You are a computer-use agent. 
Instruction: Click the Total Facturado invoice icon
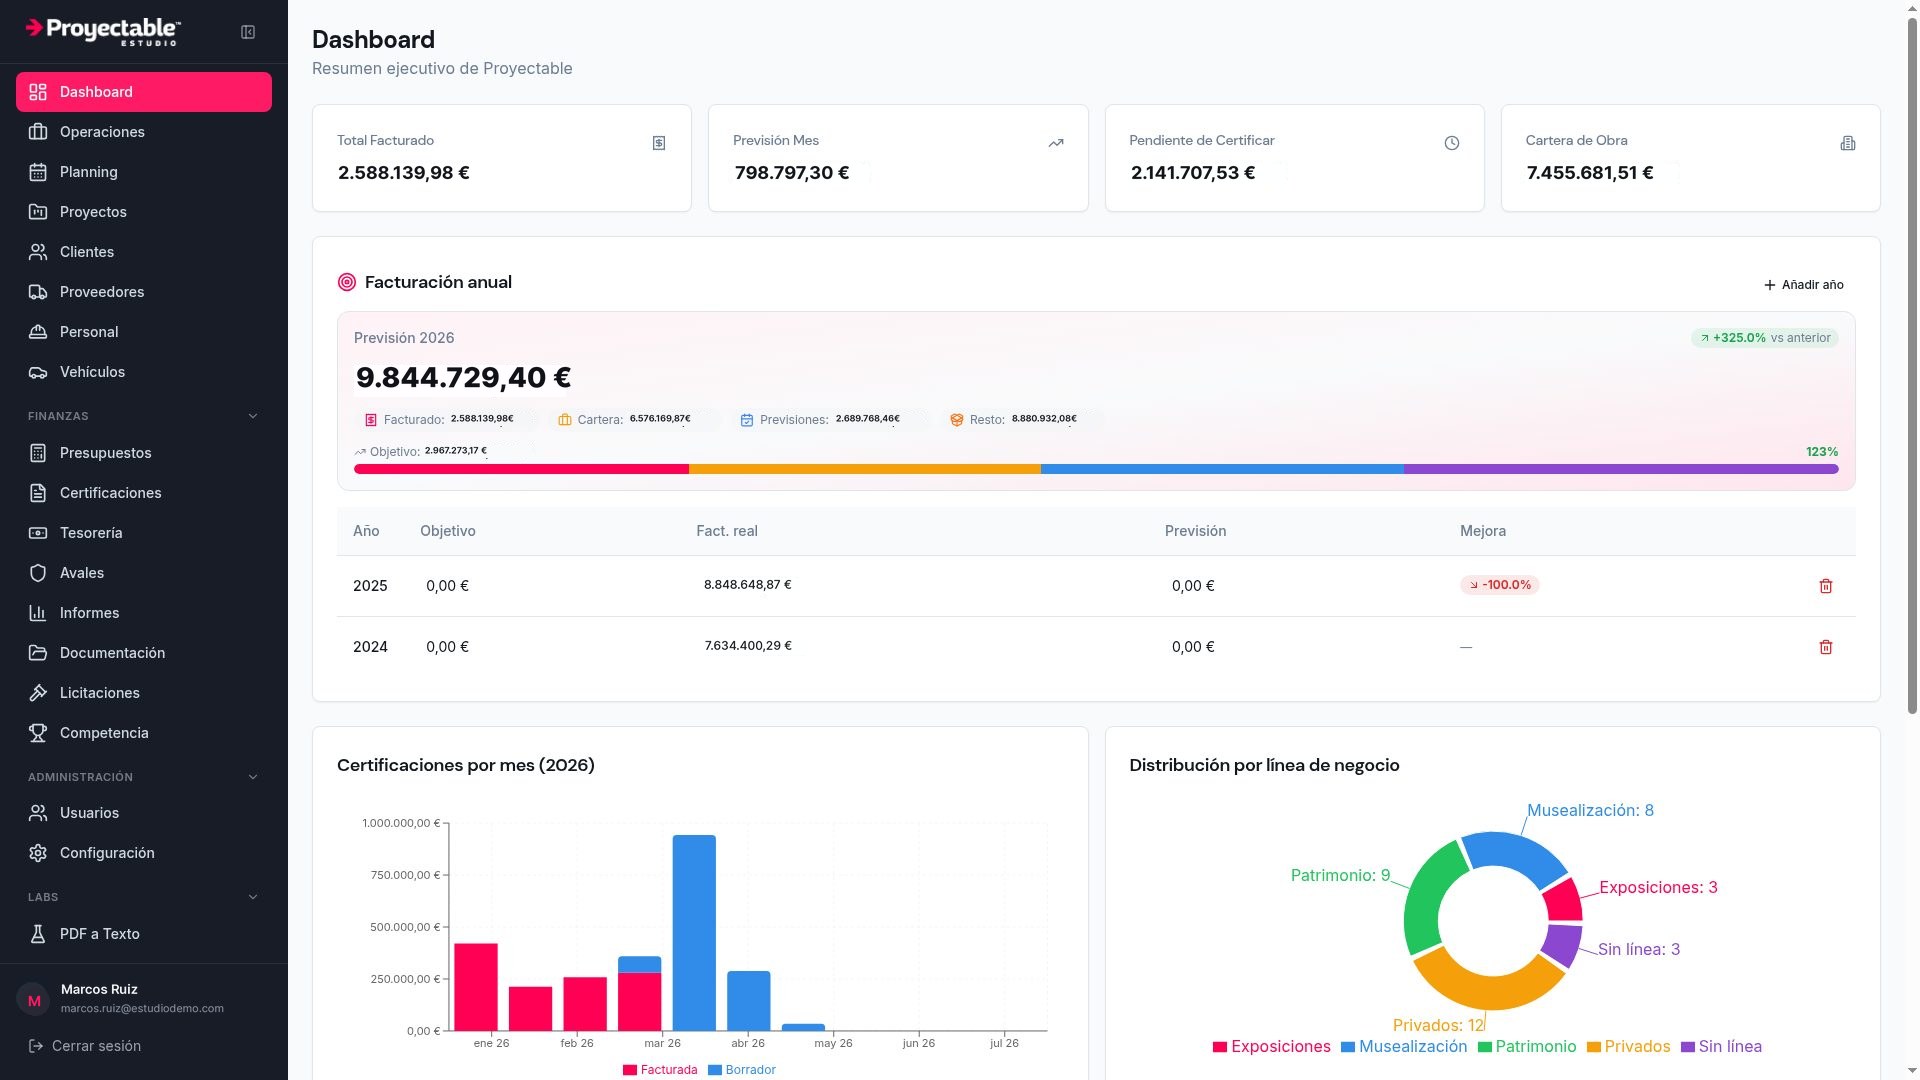point(659,143)
